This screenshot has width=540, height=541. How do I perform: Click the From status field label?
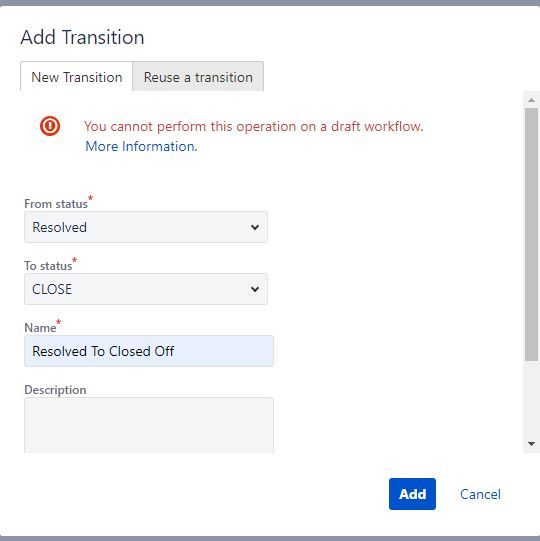point(56,204)
